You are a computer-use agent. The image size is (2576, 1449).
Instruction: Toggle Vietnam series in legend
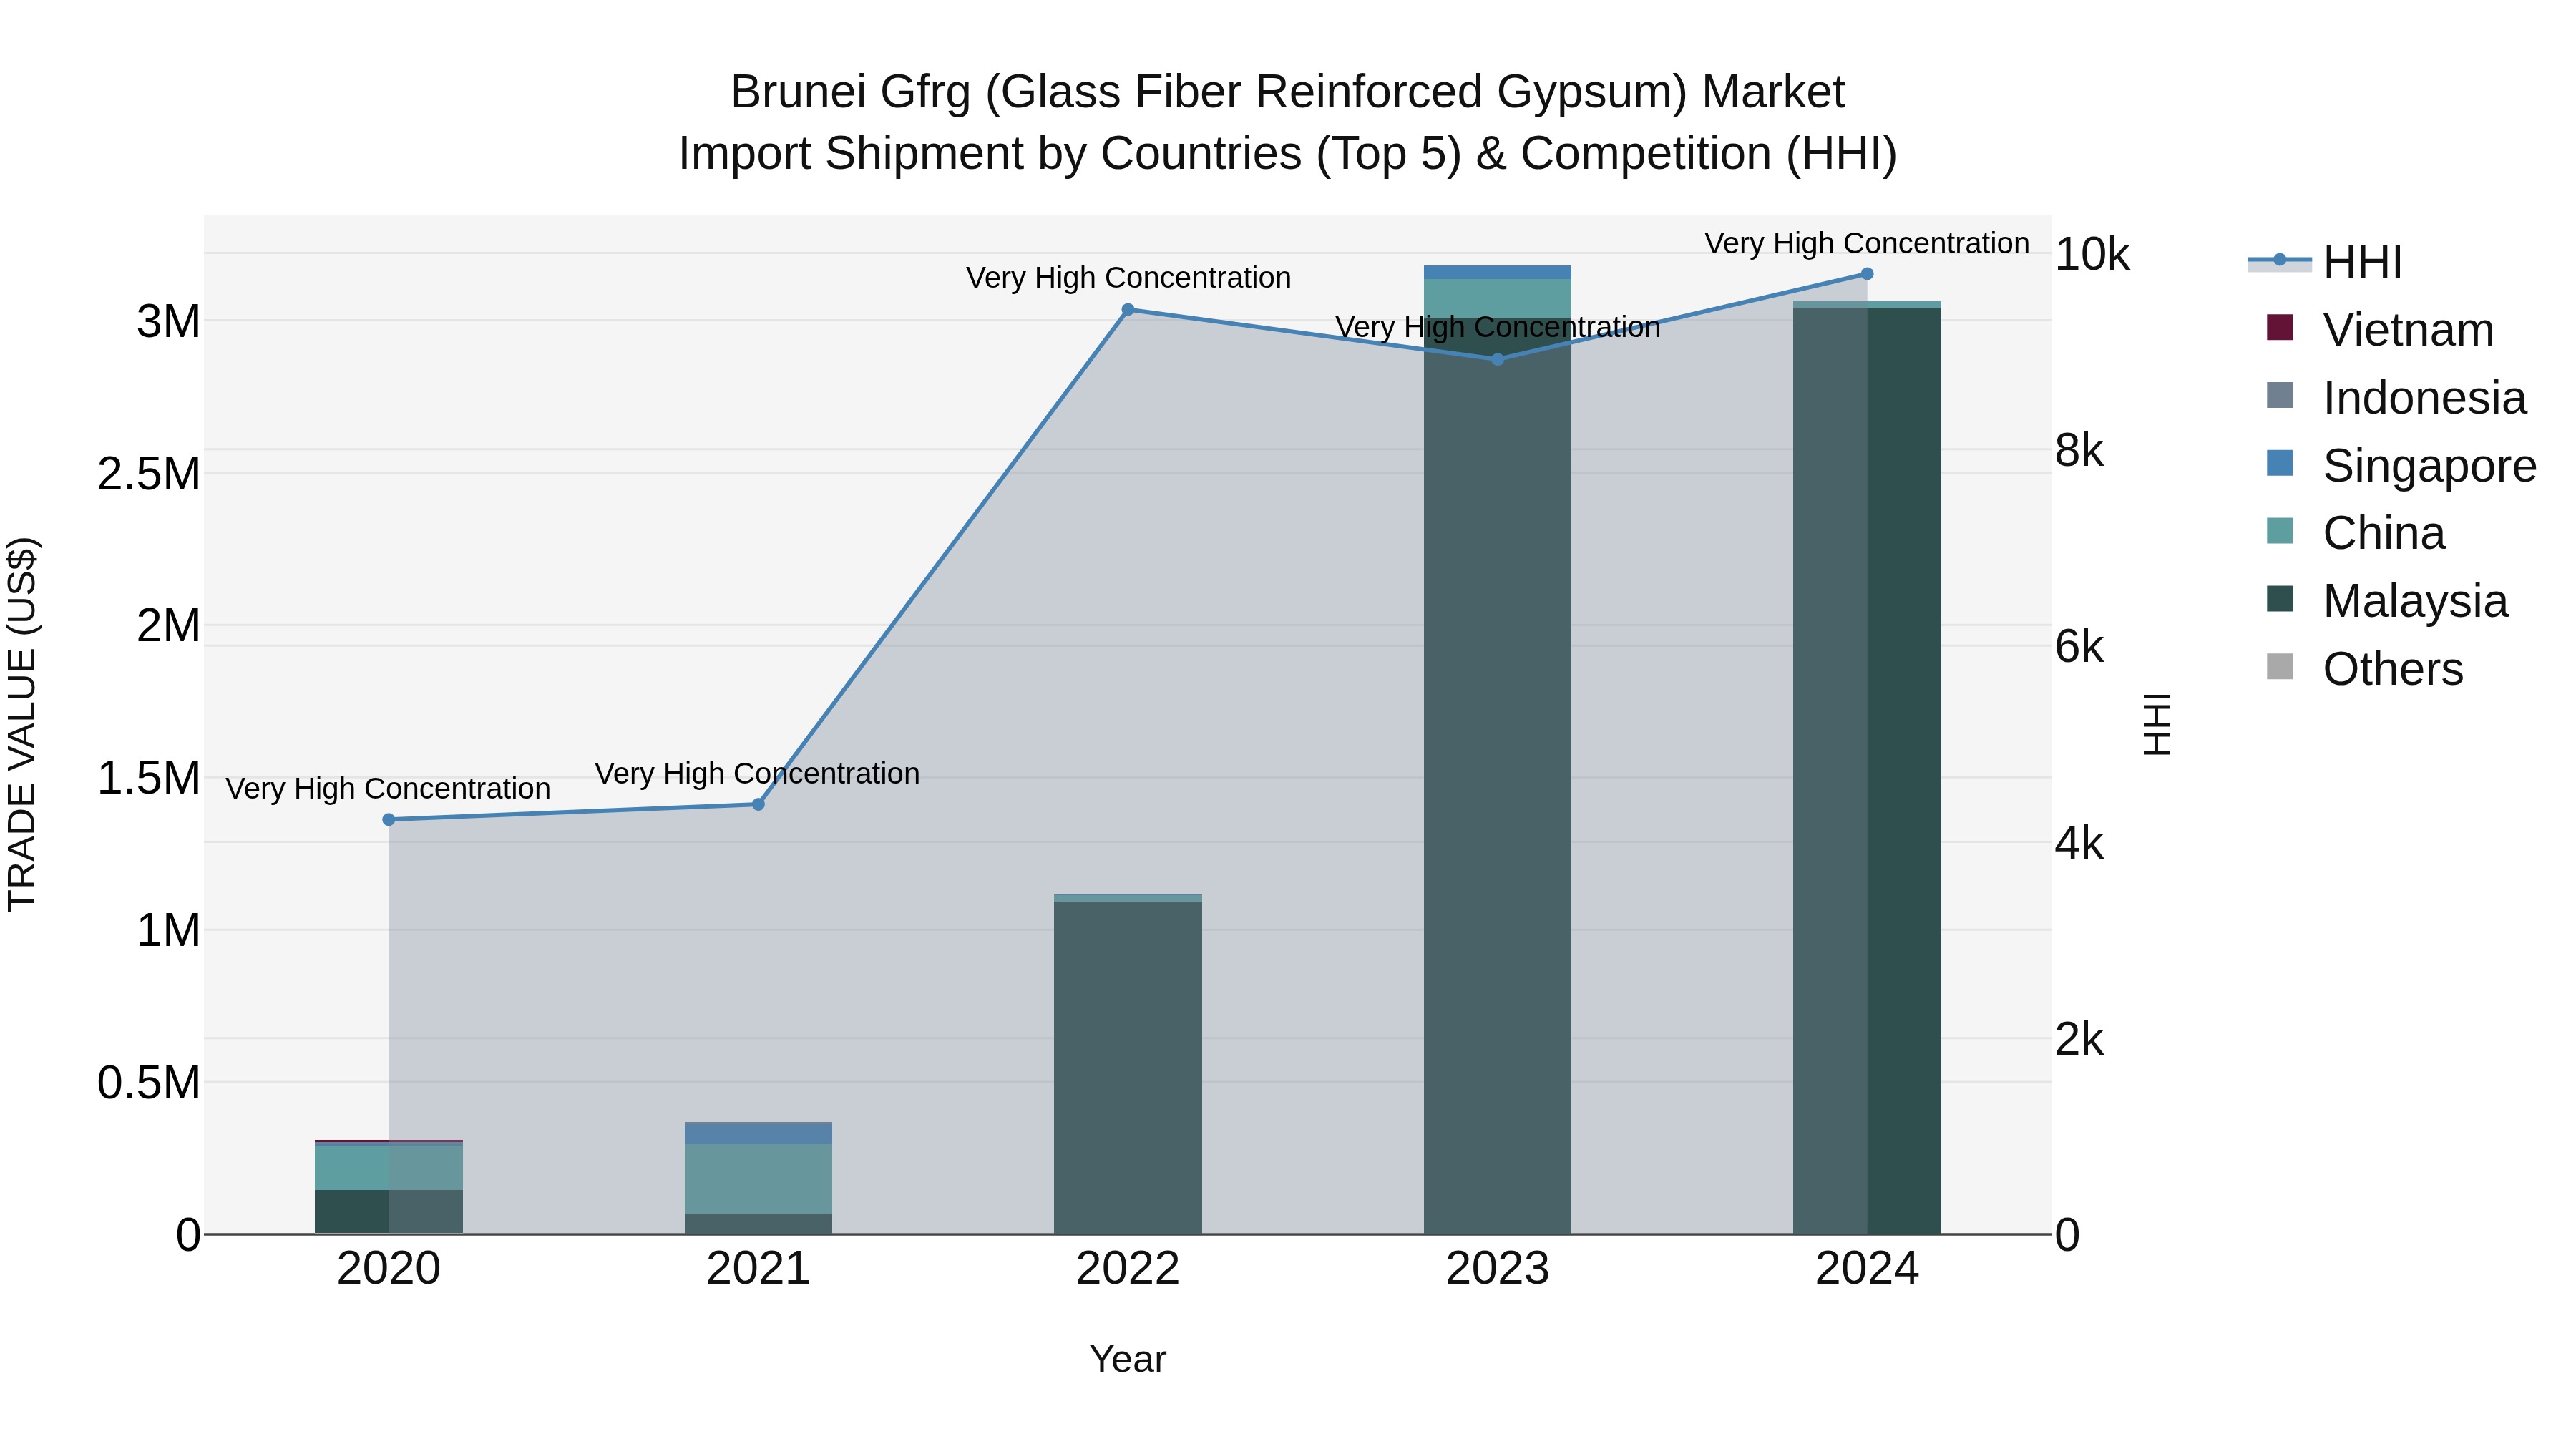[x=2380, y=329]
